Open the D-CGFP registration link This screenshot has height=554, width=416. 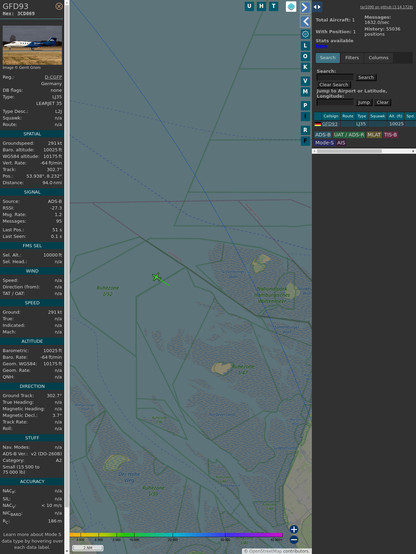(x=53, y=77)
